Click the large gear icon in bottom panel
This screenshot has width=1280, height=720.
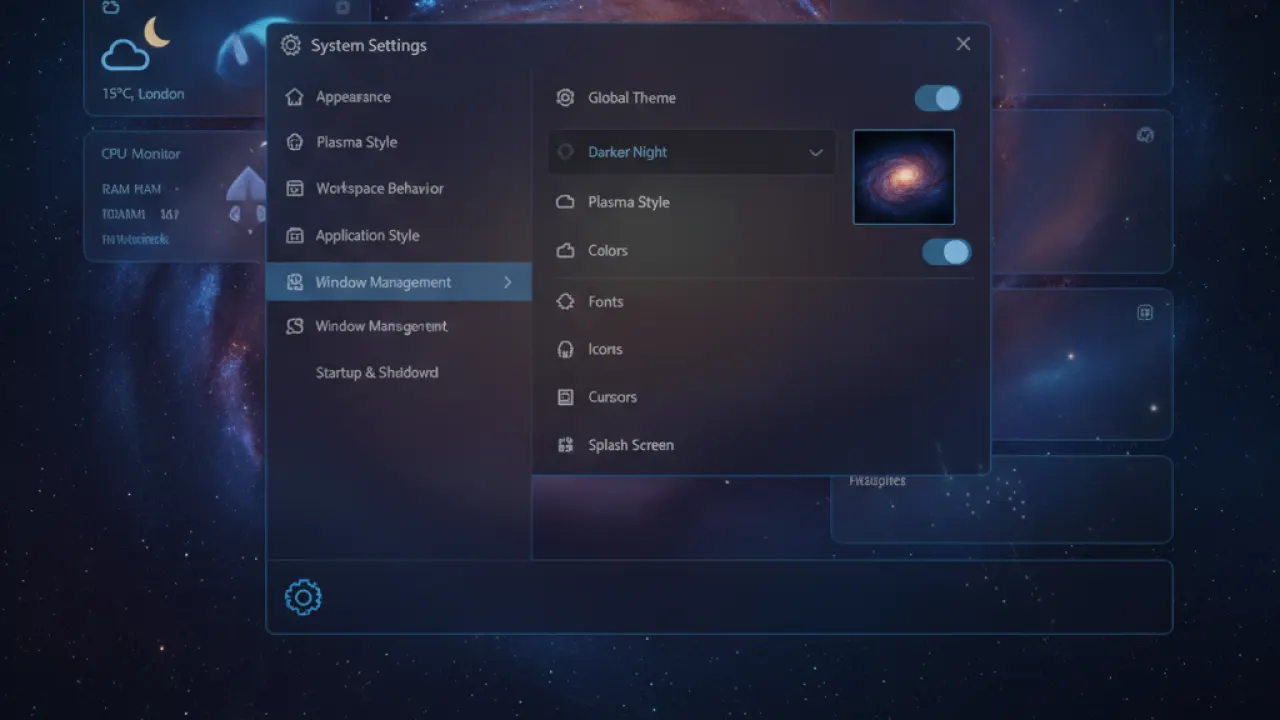303,597
